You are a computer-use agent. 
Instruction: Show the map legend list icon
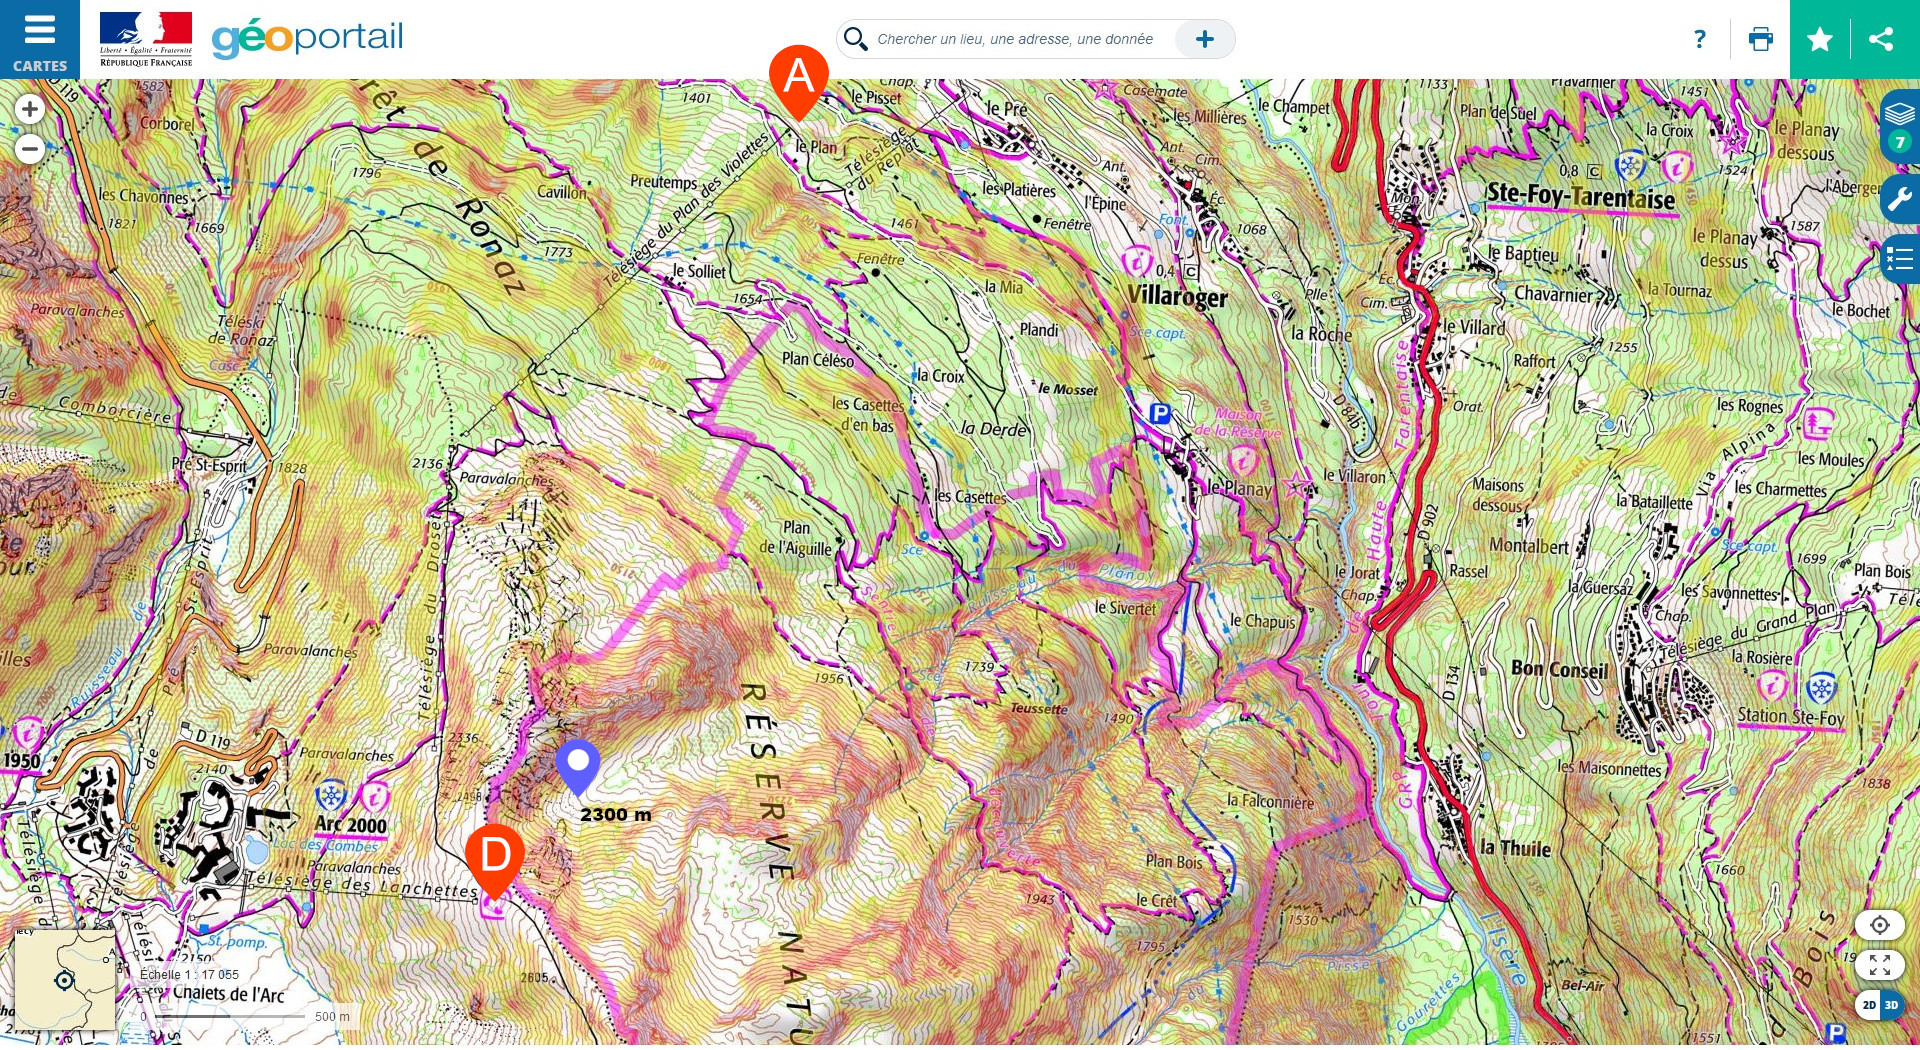coord(1900,259)
